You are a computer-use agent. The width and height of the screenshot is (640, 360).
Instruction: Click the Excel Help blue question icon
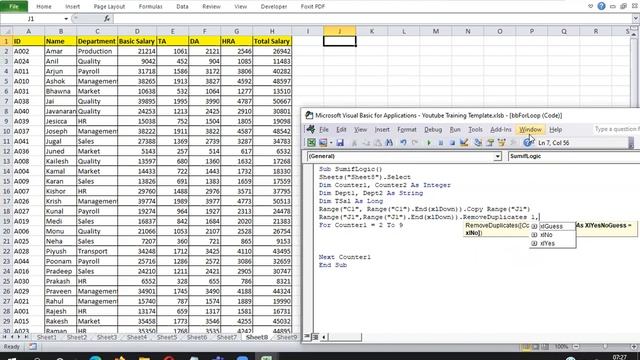[x=601, y=6]
